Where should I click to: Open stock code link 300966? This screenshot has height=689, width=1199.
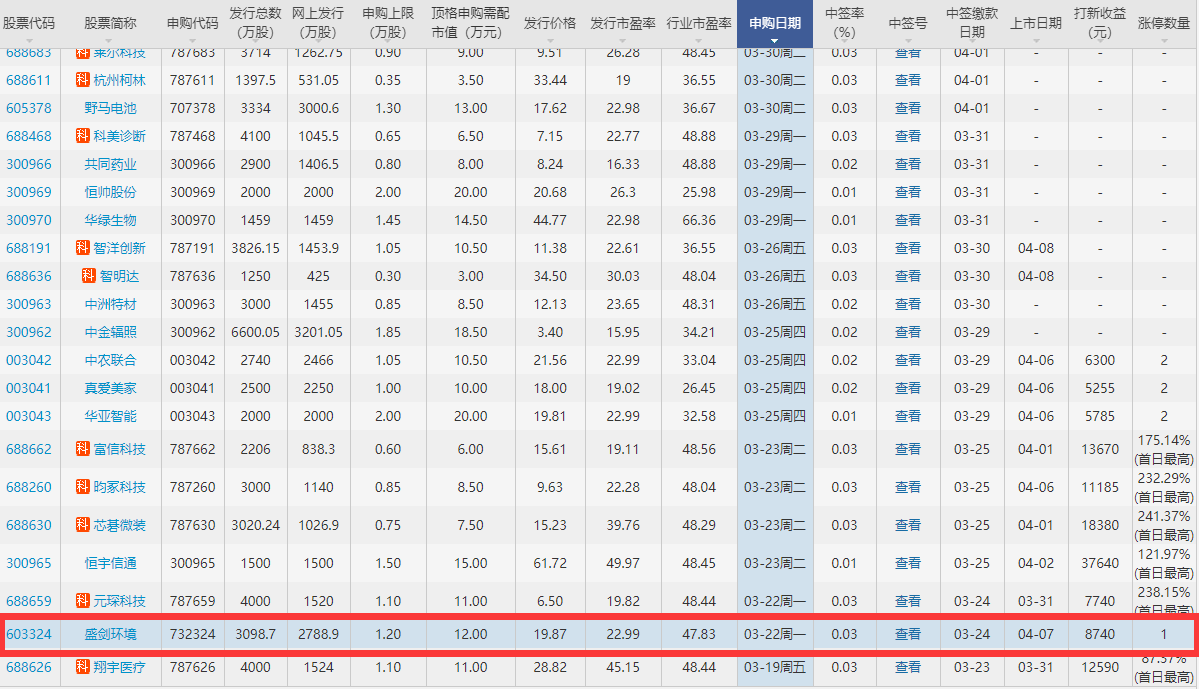[x=28, y=164]
